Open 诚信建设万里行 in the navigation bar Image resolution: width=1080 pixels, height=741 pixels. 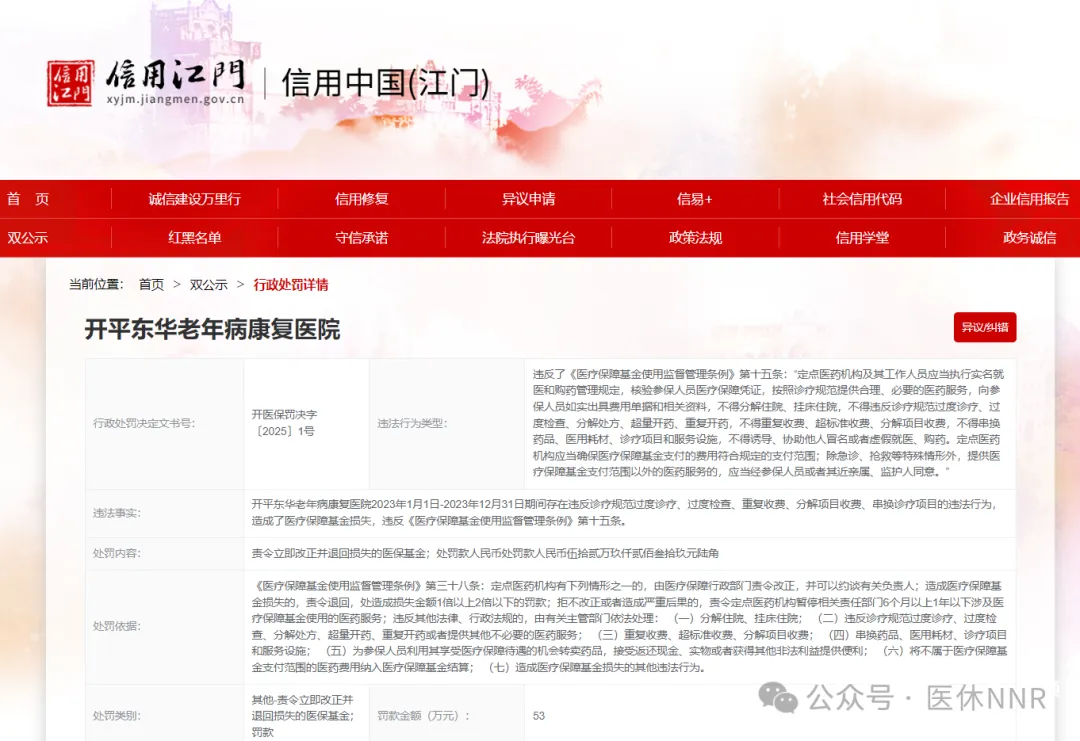[194, 199]
